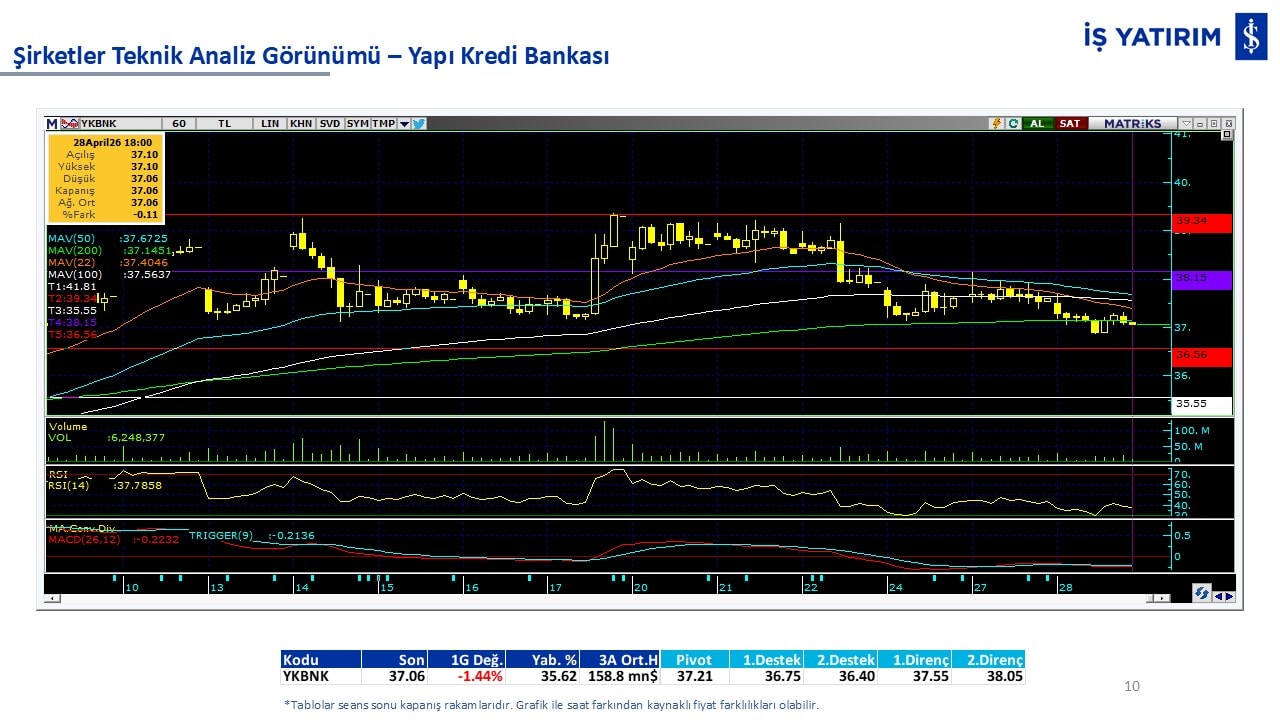Select the TMP toolbar item
The image size is (1280, 720).
[x=383, y=124]
